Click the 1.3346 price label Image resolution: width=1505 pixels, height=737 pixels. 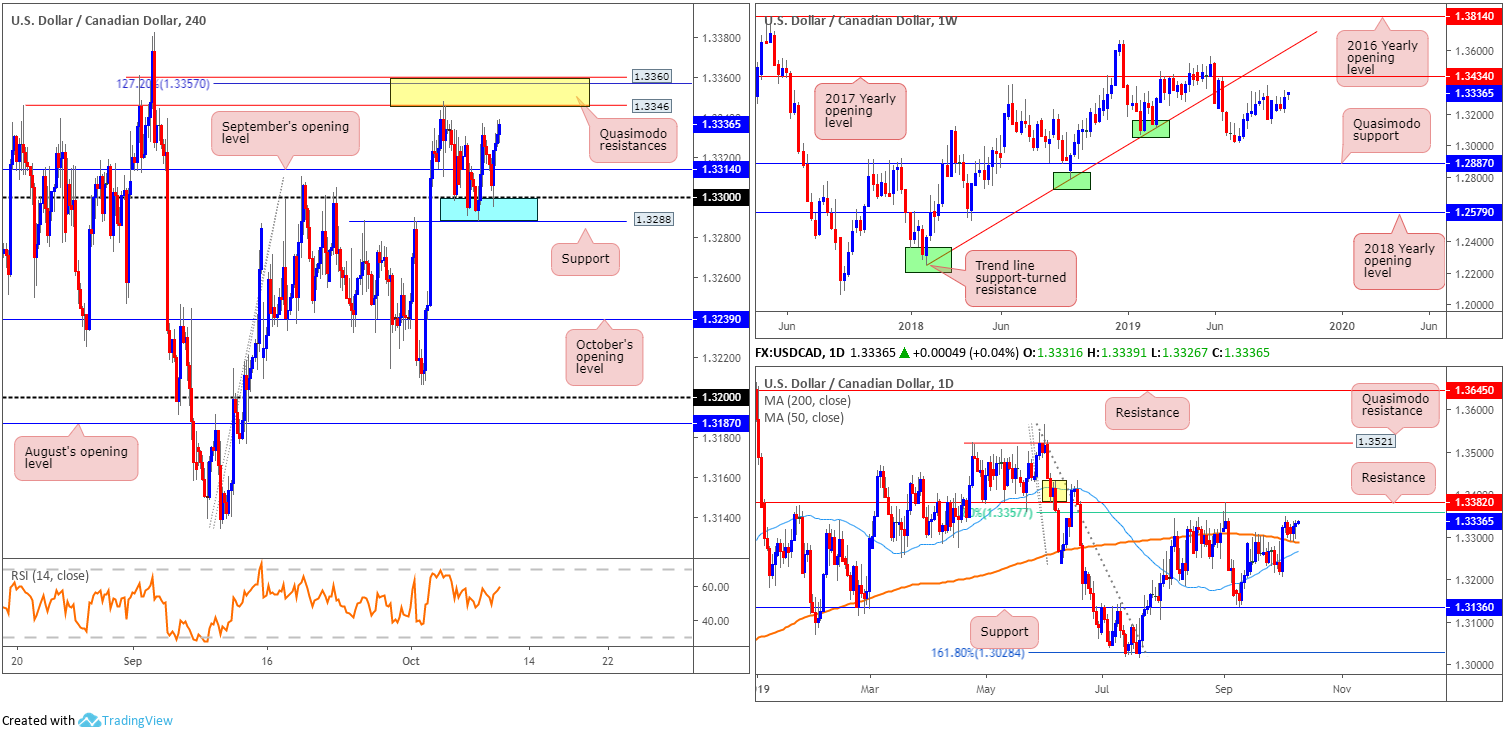click(x=650, y=105)
